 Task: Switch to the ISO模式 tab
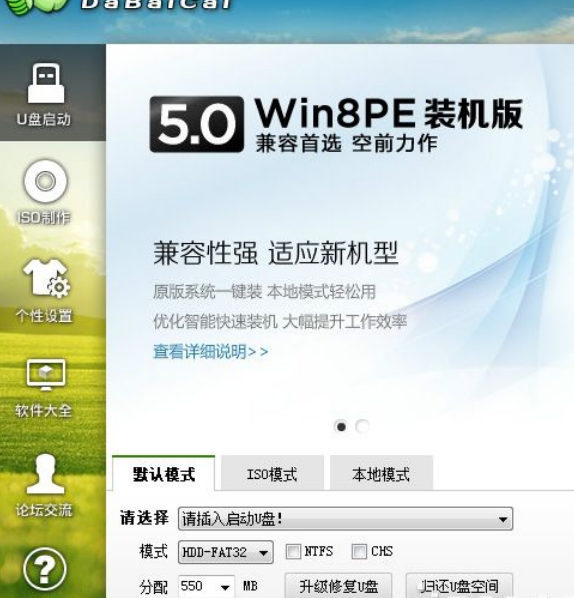[272, 473]
